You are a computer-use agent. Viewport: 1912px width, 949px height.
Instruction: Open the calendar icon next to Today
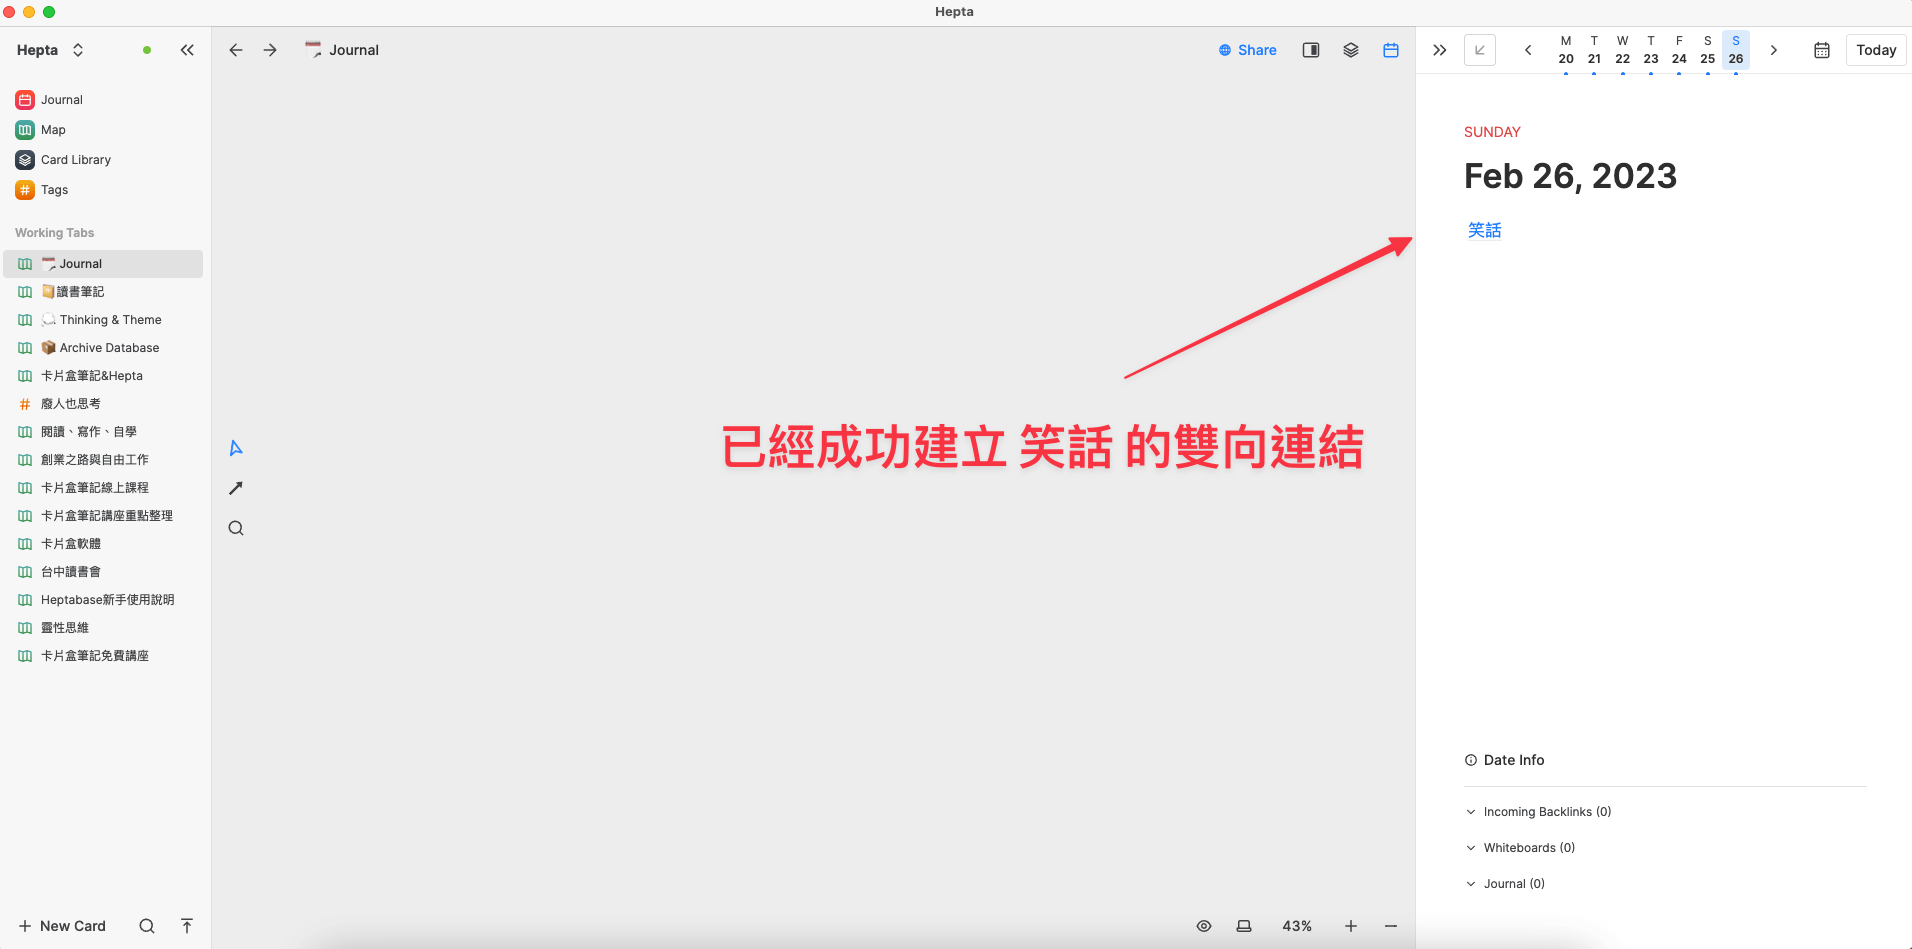click(1822, 49)
